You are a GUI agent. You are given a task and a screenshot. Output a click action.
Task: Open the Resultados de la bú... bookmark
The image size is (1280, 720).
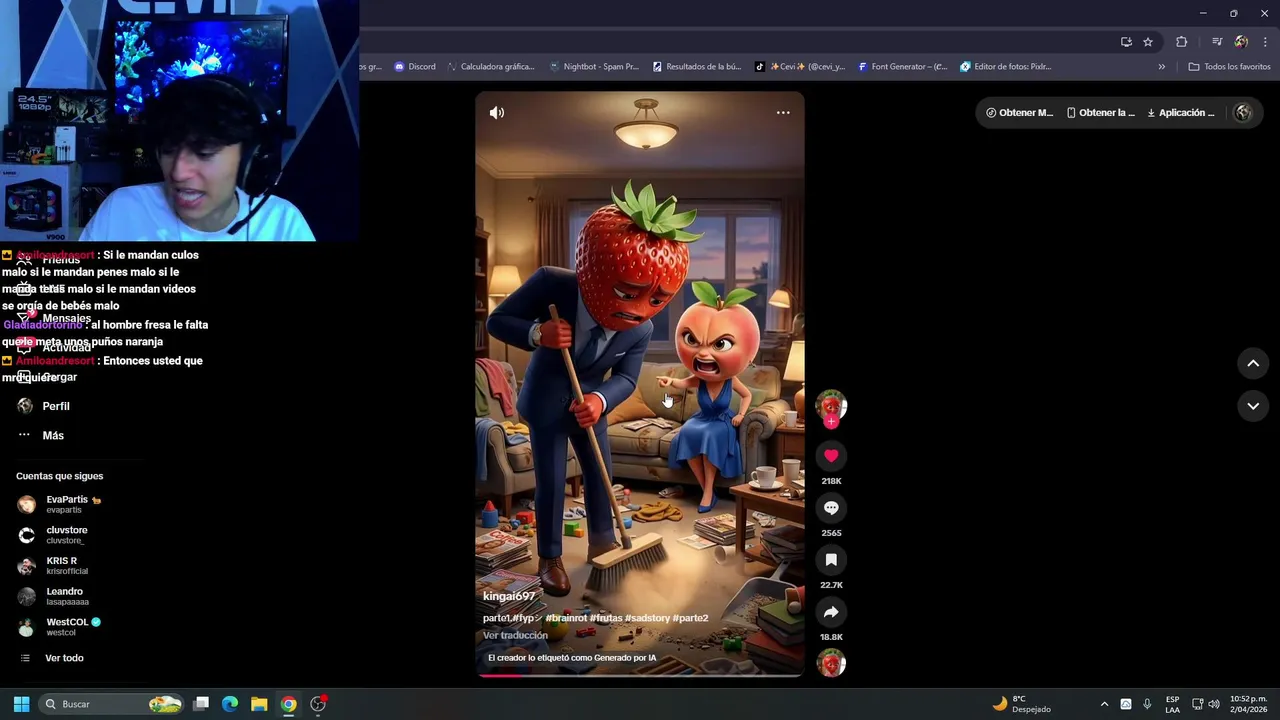click(697, 67)
